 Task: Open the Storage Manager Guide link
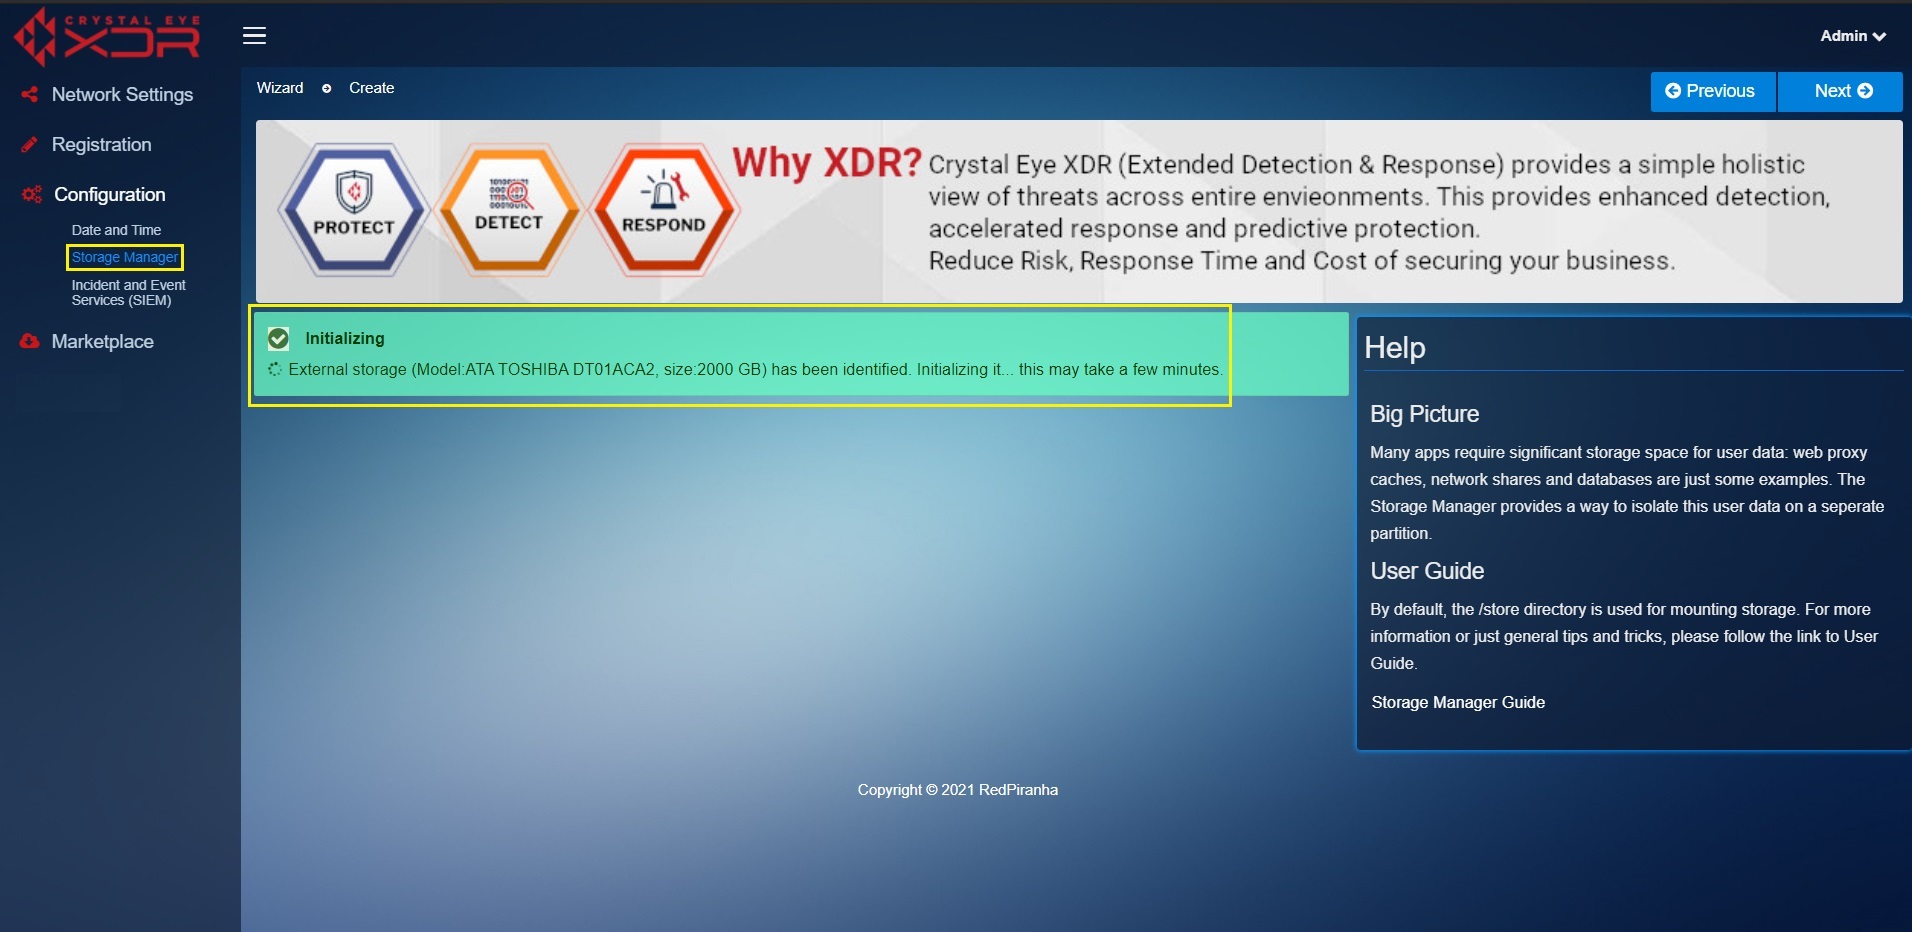(1458, 702)
